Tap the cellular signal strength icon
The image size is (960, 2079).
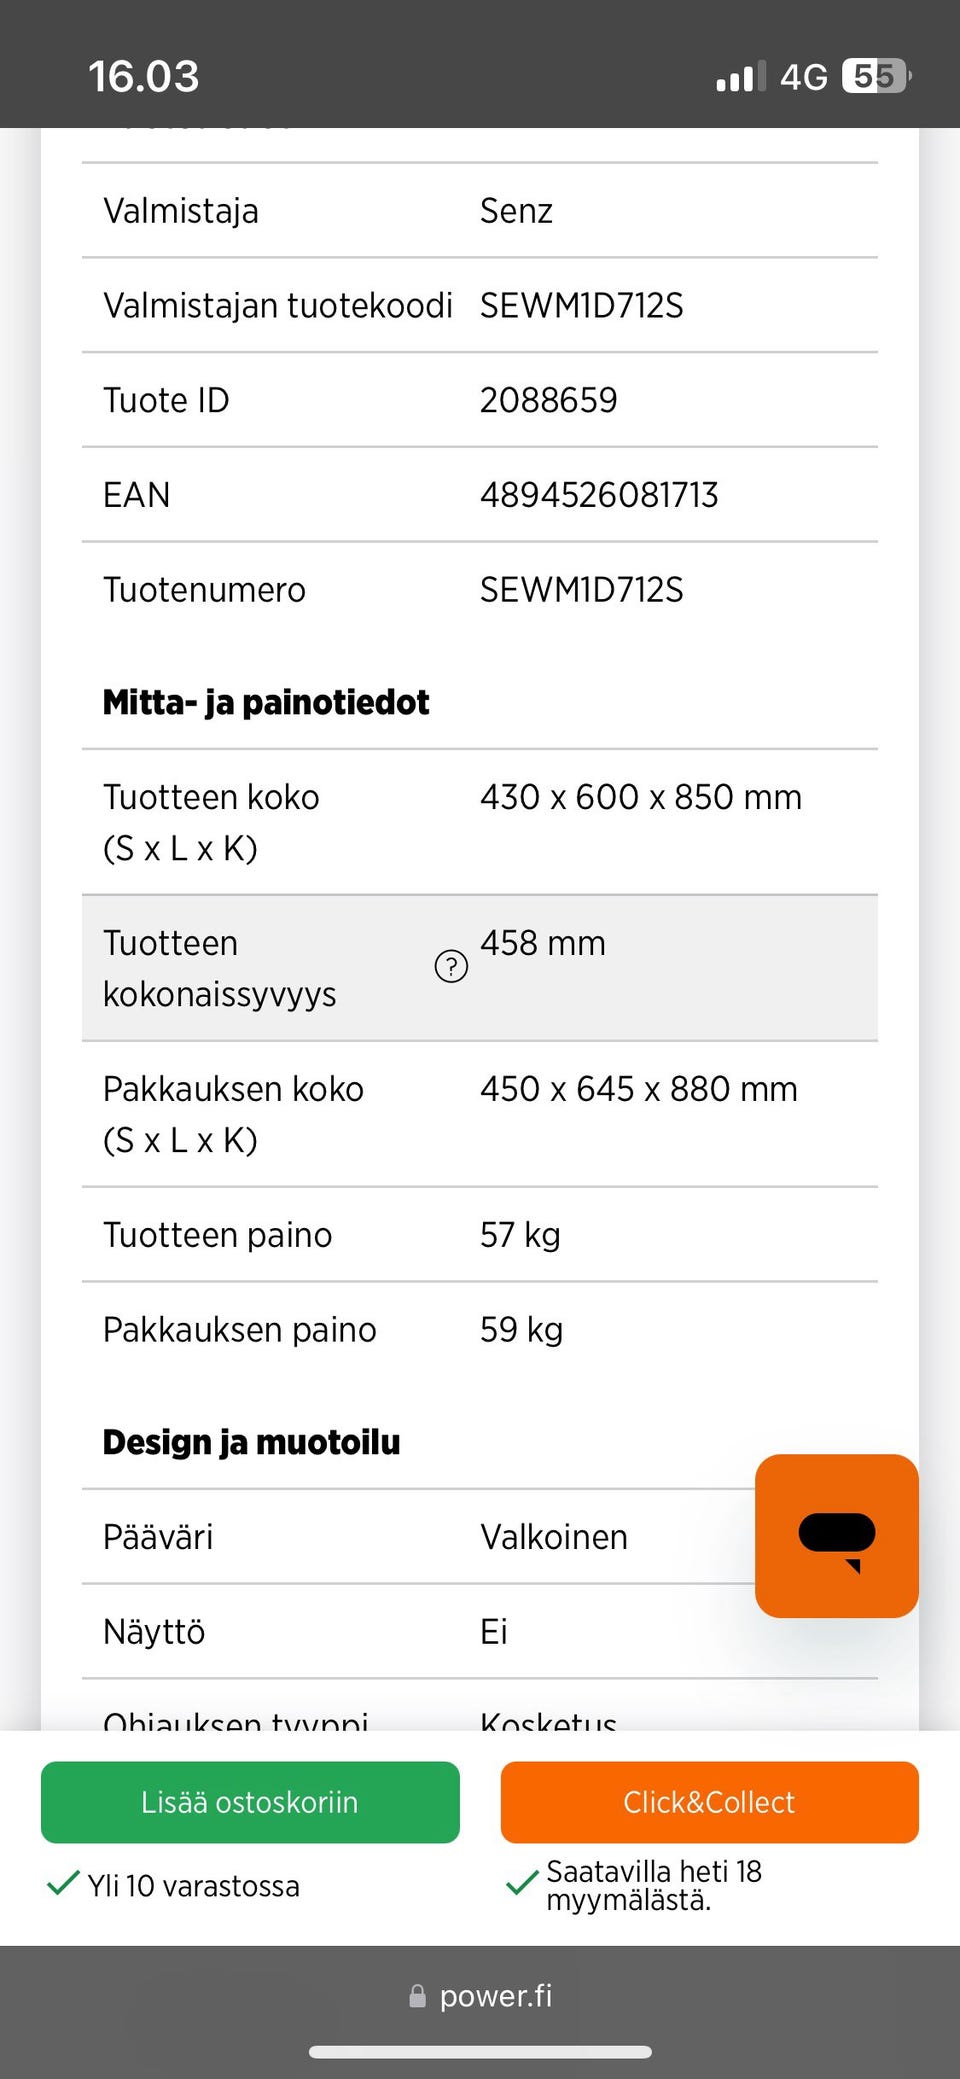point(740,77)
